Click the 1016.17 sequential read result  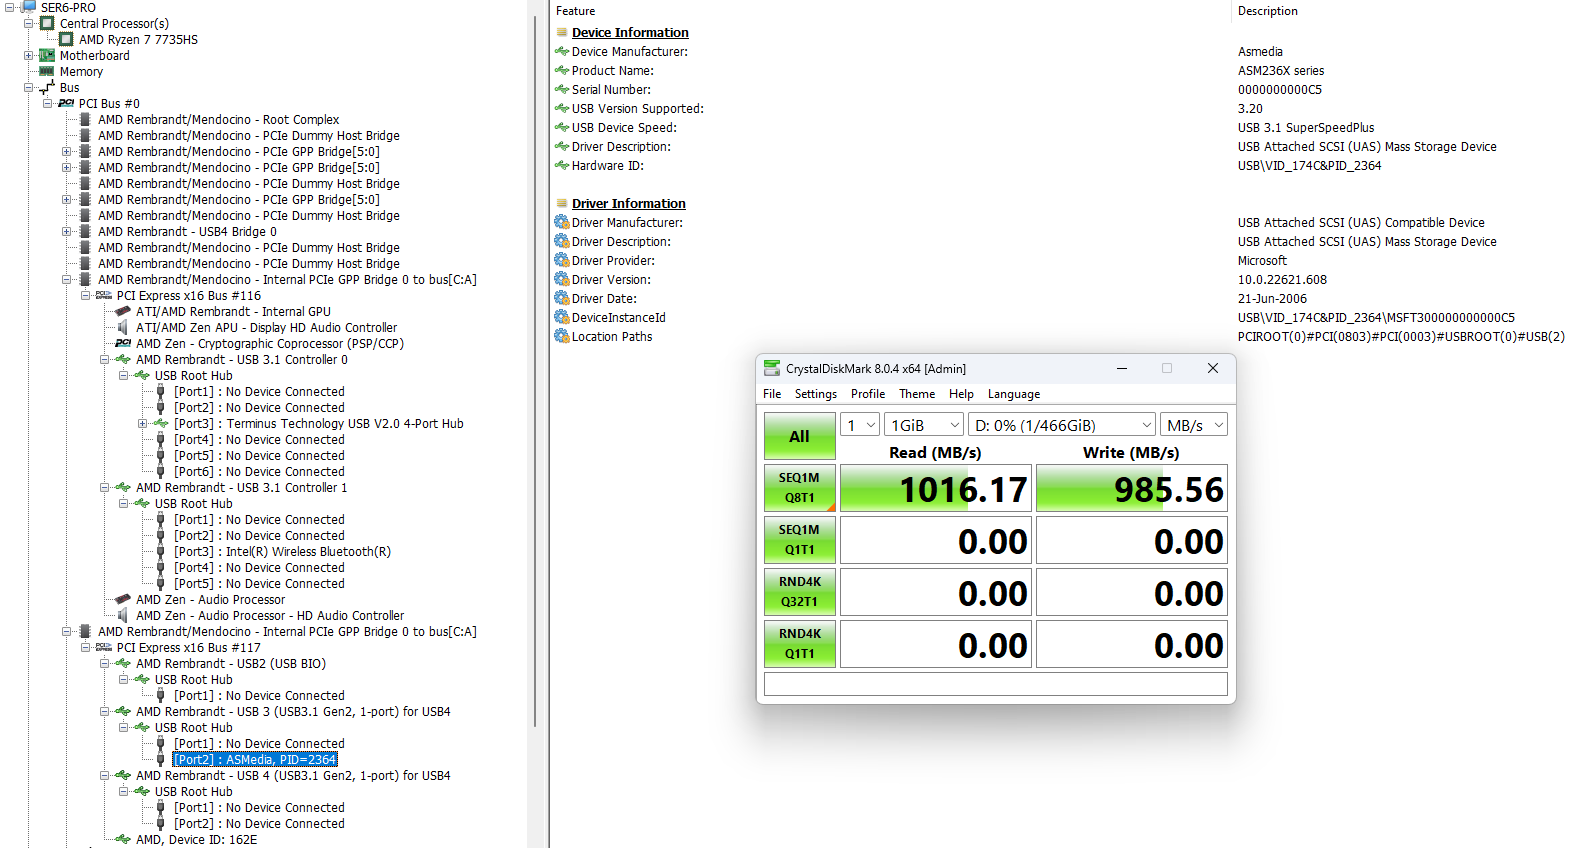click(936, 489)
